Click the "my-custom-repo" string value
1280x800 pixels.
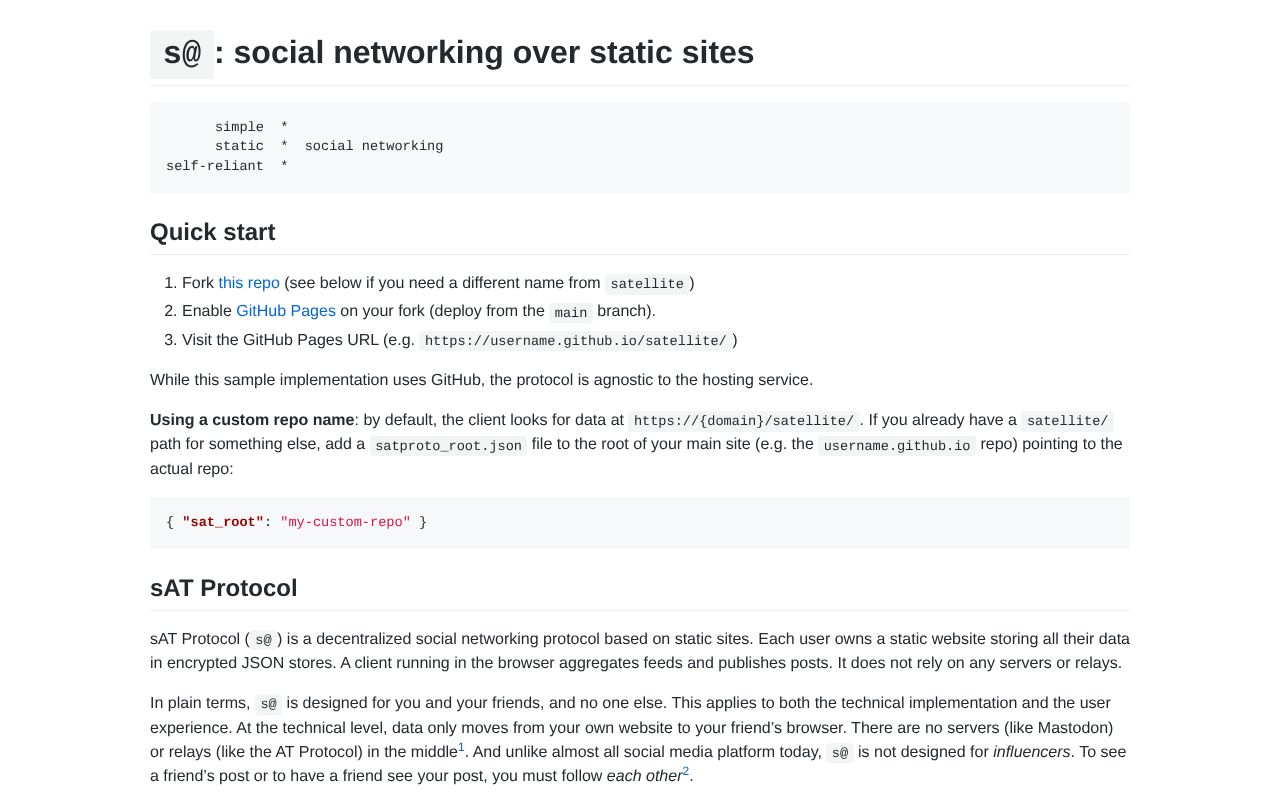tap(345, 522)
